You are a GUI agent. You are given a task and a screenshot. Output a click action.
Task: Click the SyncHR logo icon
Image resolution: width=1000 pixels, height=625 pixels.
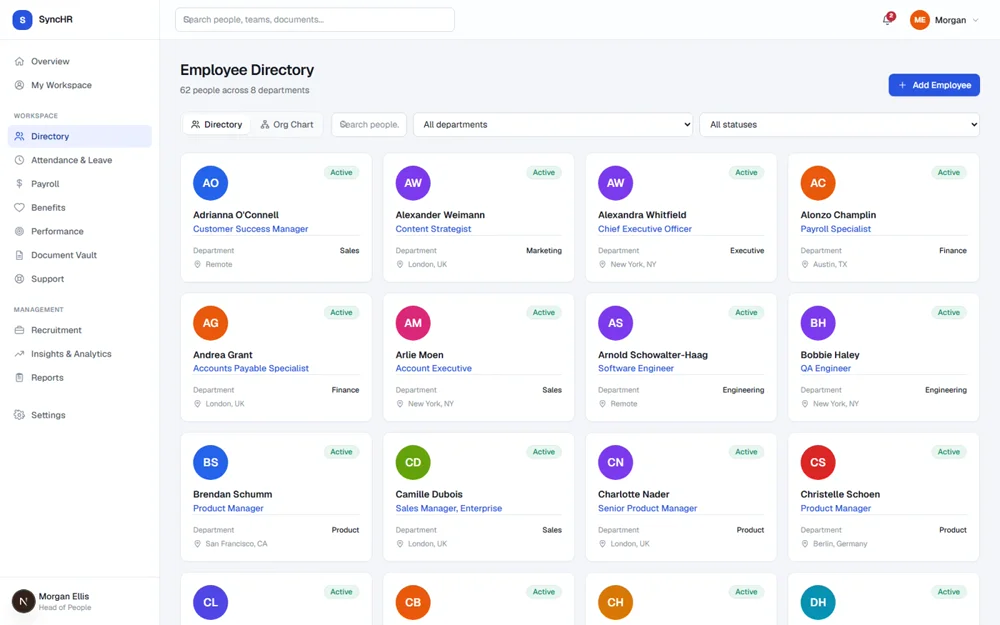[22, 20]
